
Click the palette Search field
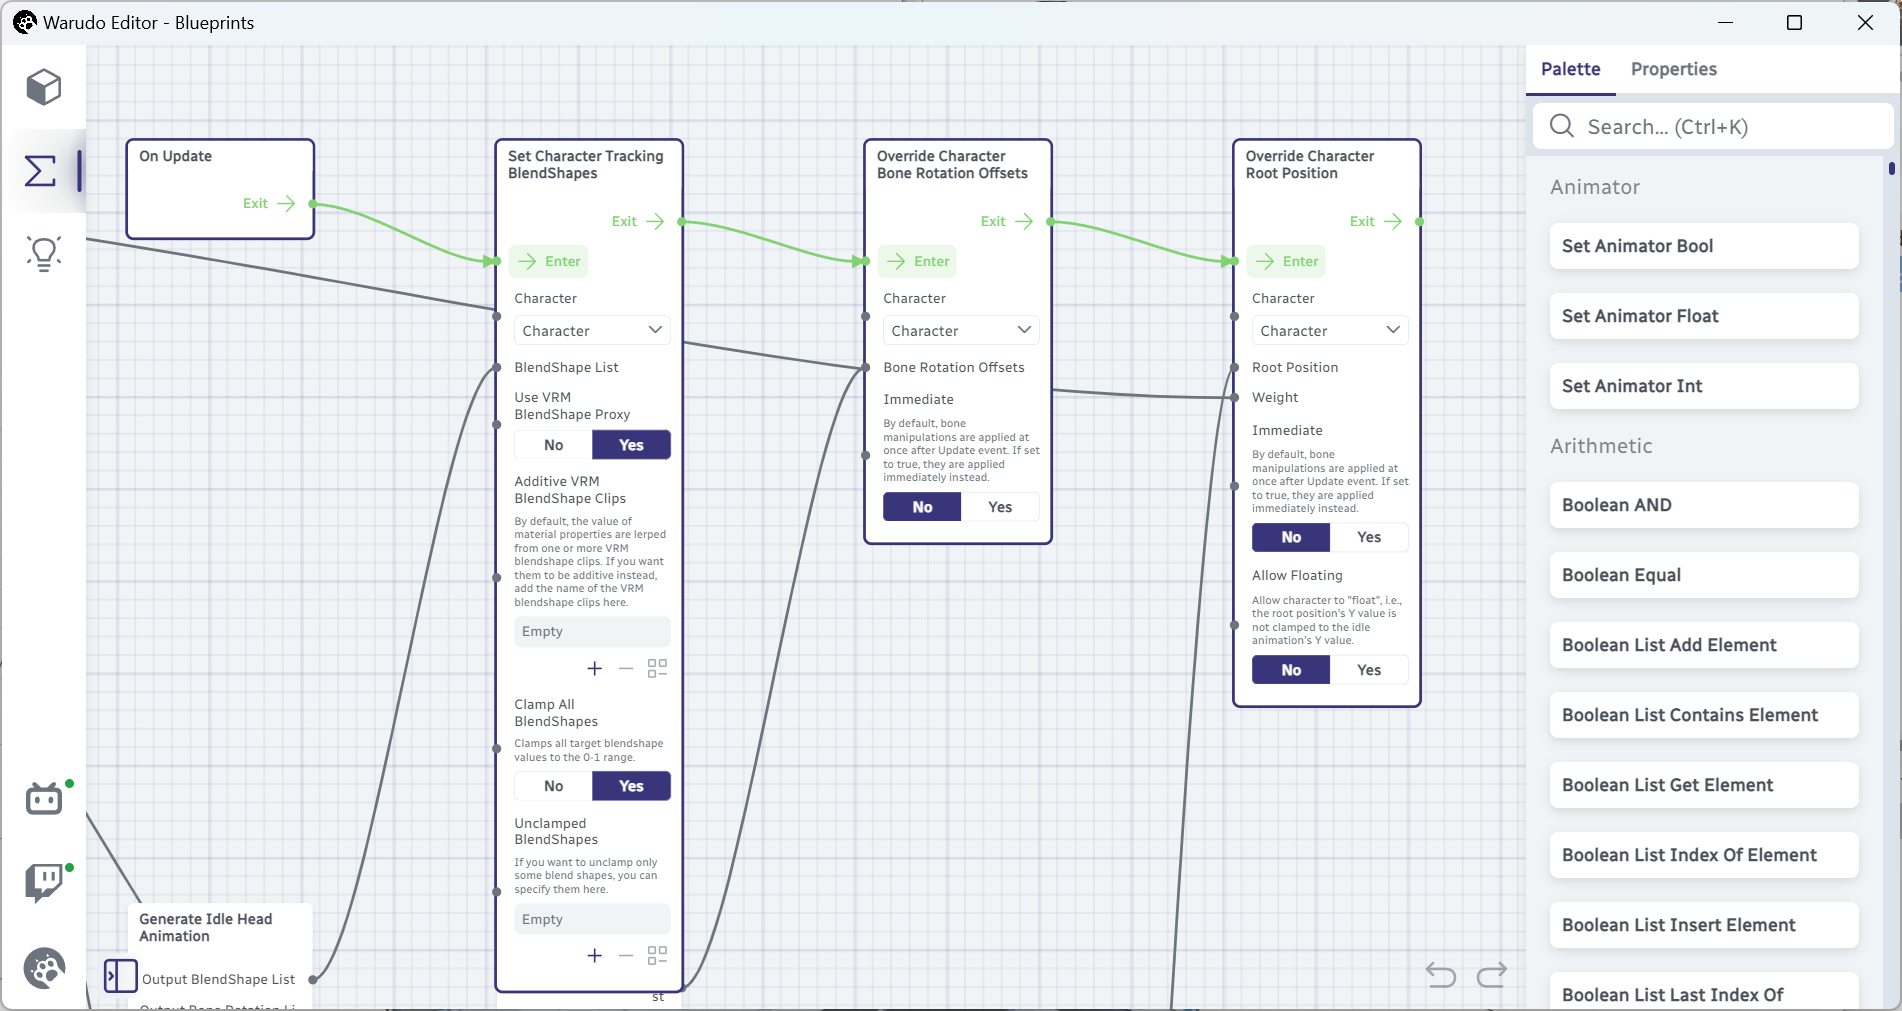pos(1713,127)
